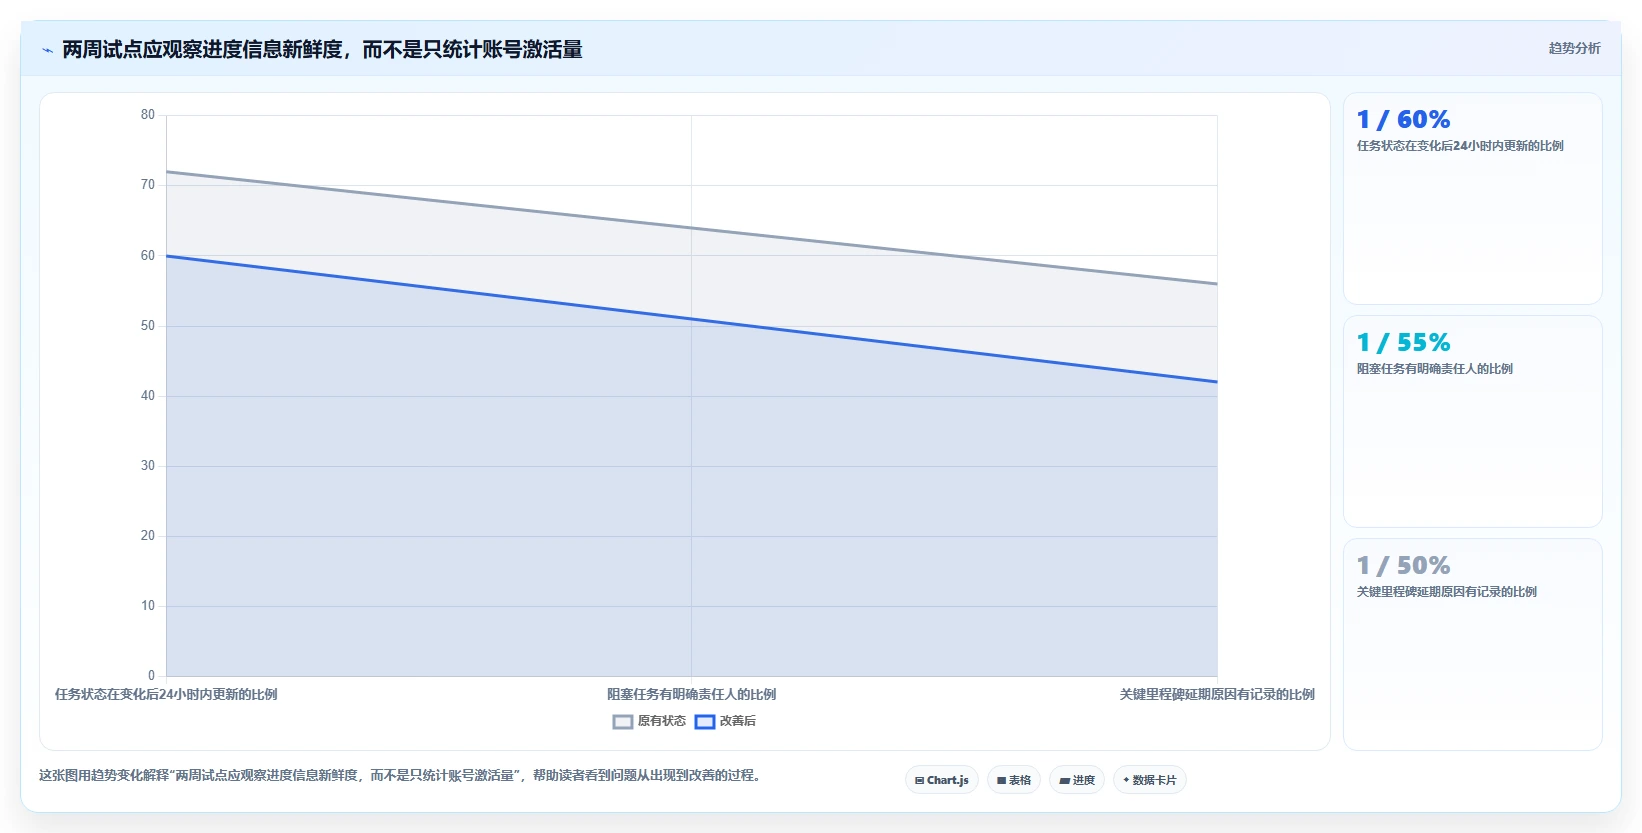Click the small icon before the chart title
Screen dimensions: 1642x833
tap(47, 50)
